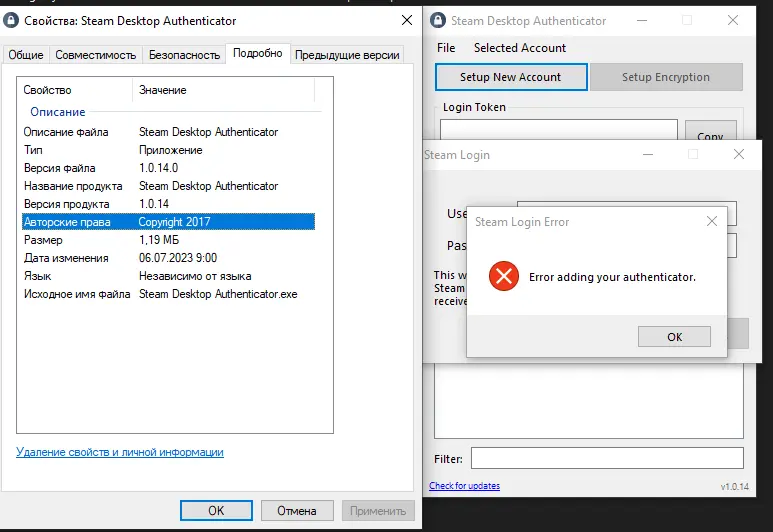Click the Значение column header
Viewport: 773px width, 532px height.
(x=224, y=90)
